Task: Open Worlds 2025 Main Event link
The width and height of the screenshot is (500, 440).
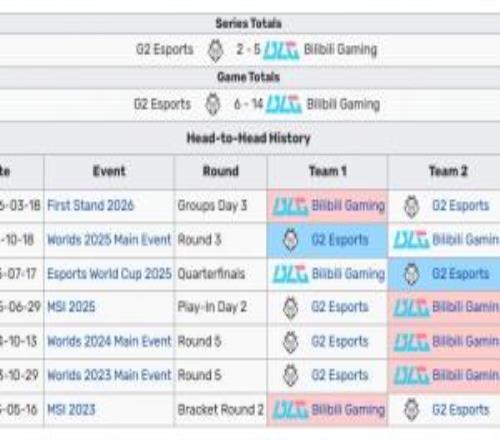Action: coord(109,240)
